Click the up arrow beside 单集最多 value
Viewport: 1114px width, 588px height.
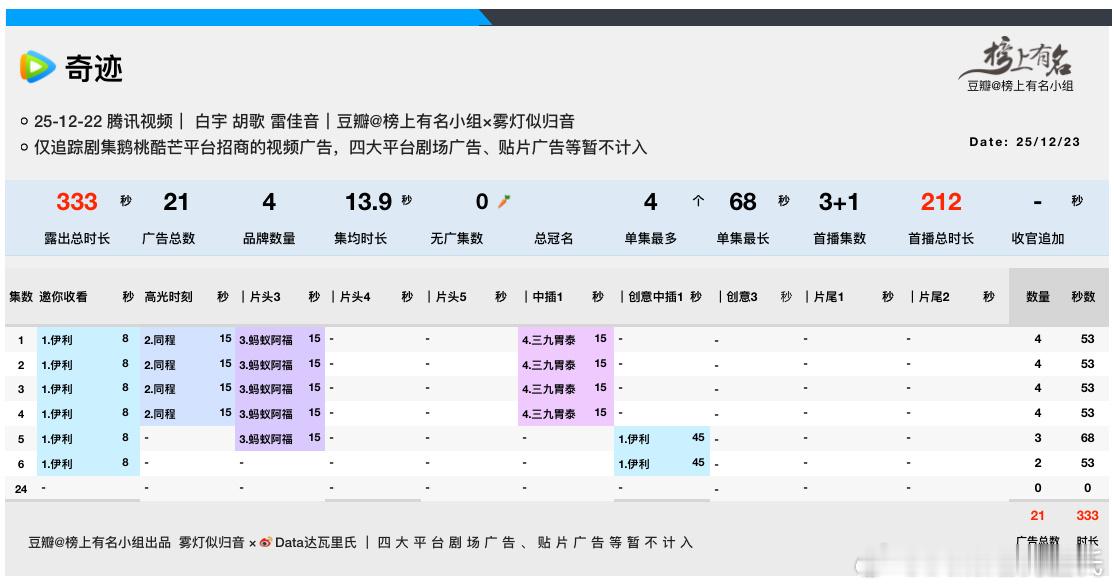point(698,202)
